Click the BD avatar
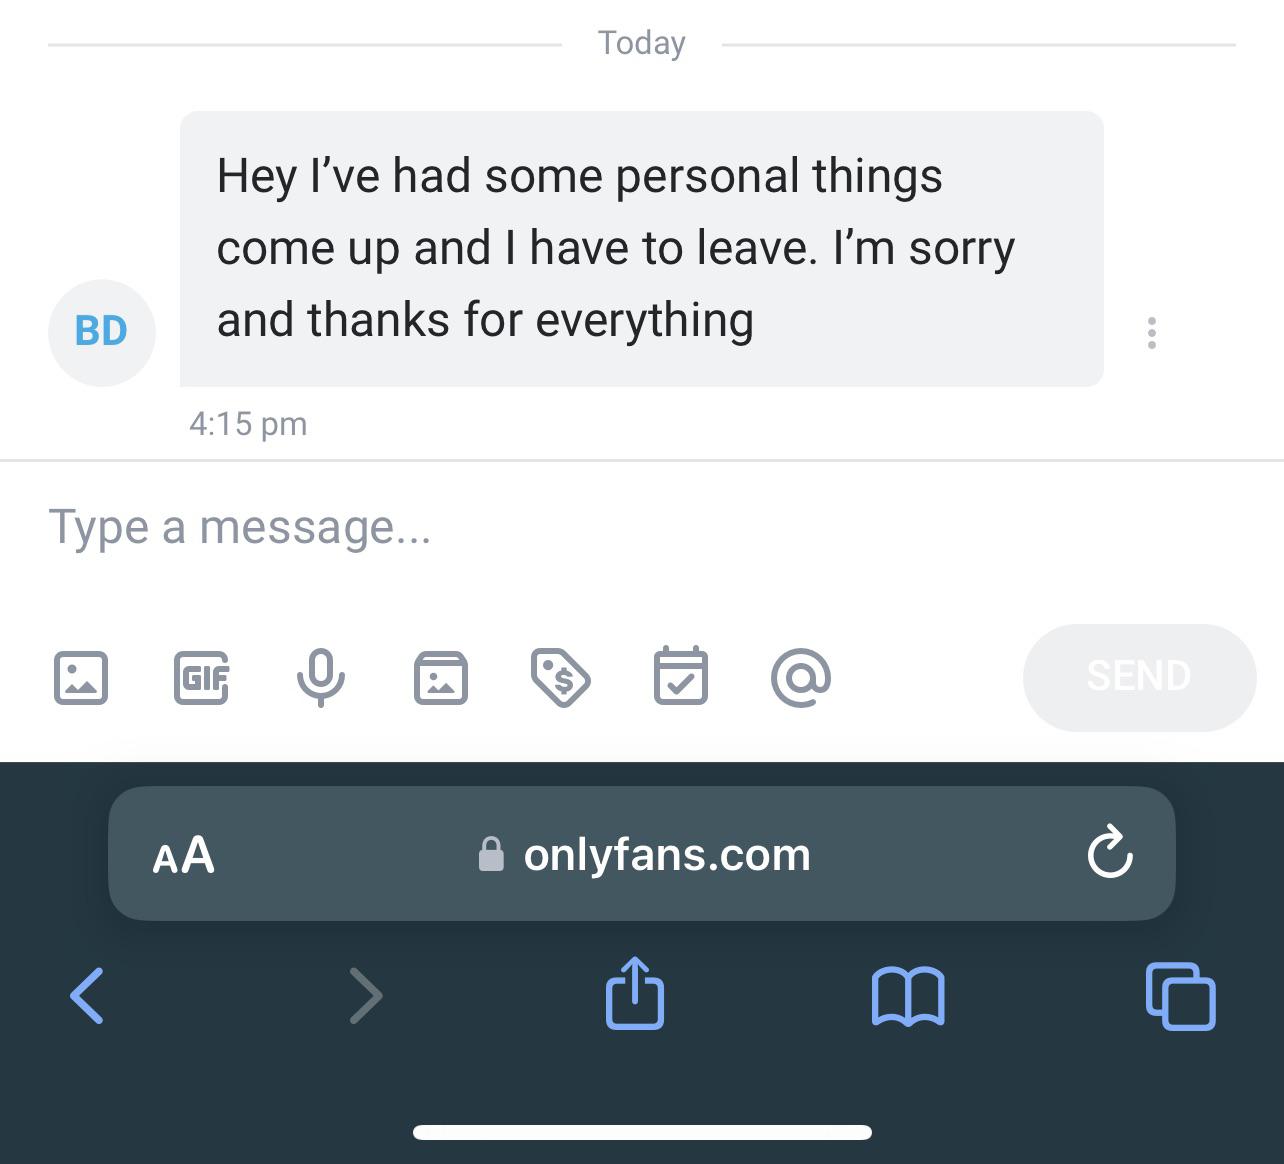The image size is (1284, 1164). pos(102,332)
